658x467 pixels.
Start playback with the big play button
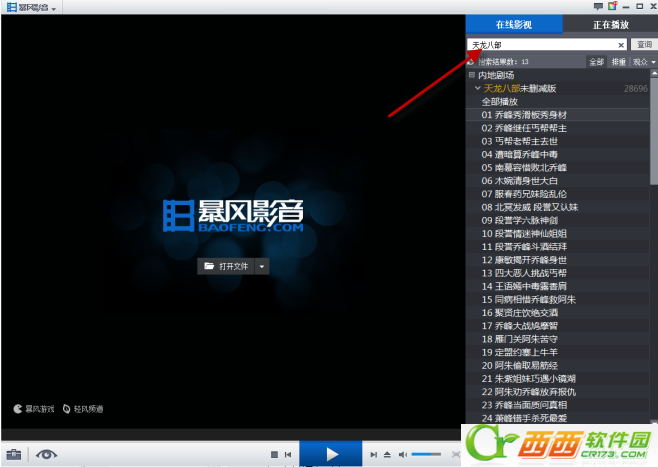coord(331,454)
